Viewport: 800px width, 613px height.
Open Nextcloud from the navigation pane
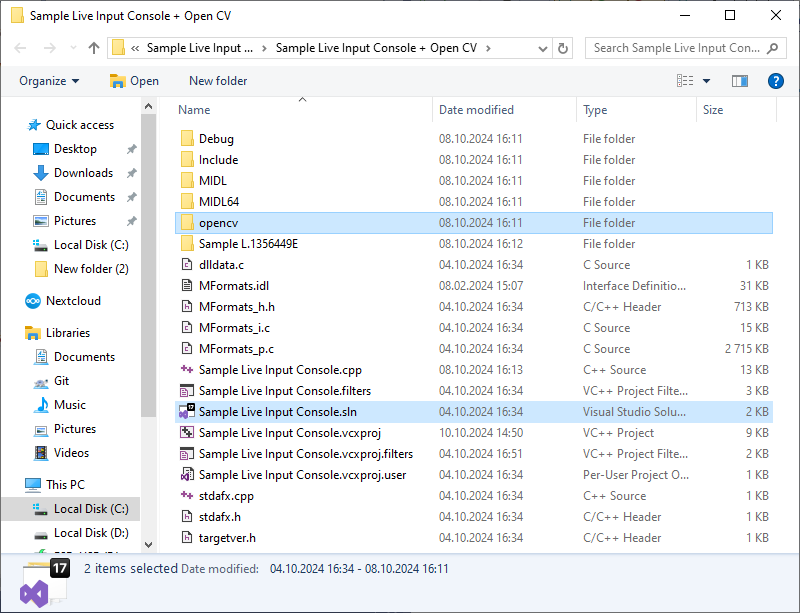coord(63,301)
